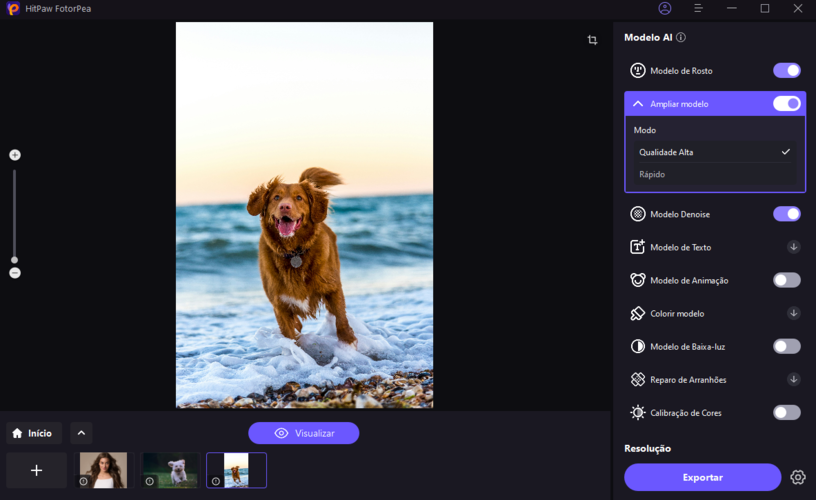Click the Colorir modelo label
Screen dimensions: 816x500
coord(677,313)
